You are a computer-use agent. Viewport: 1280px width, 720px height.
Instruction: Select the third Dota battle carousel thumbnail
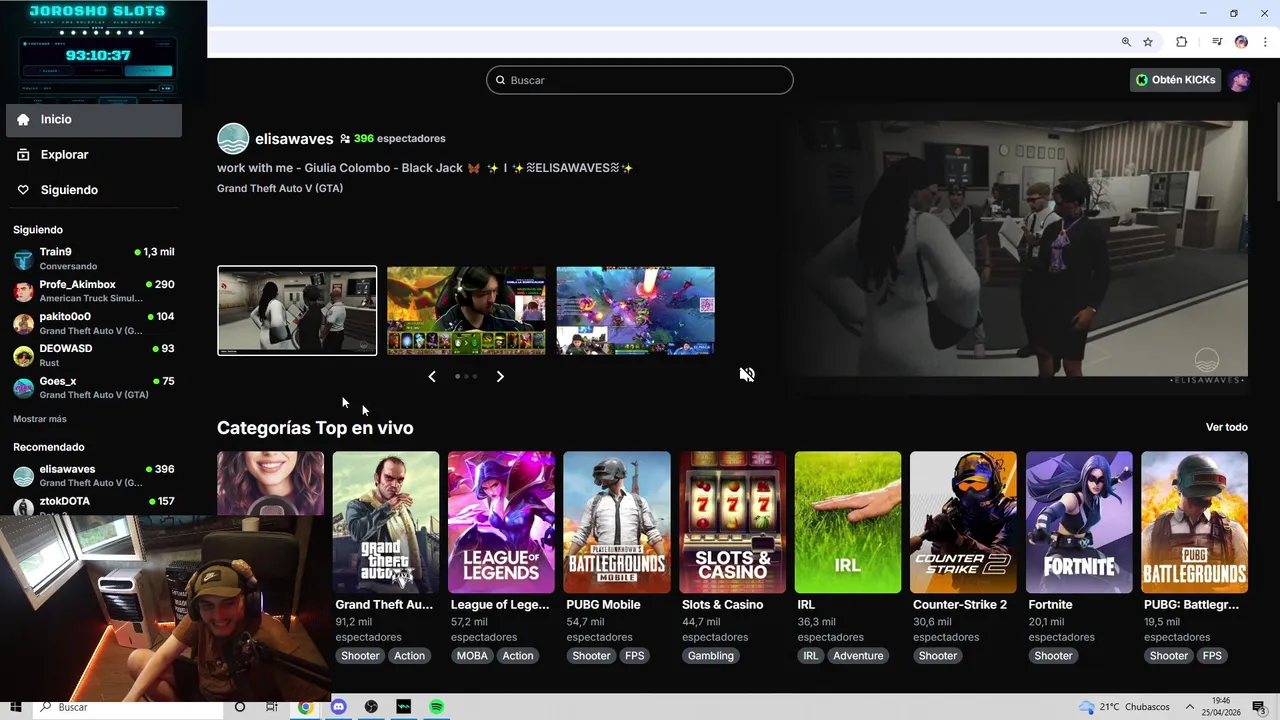click(x=635, y=310)
